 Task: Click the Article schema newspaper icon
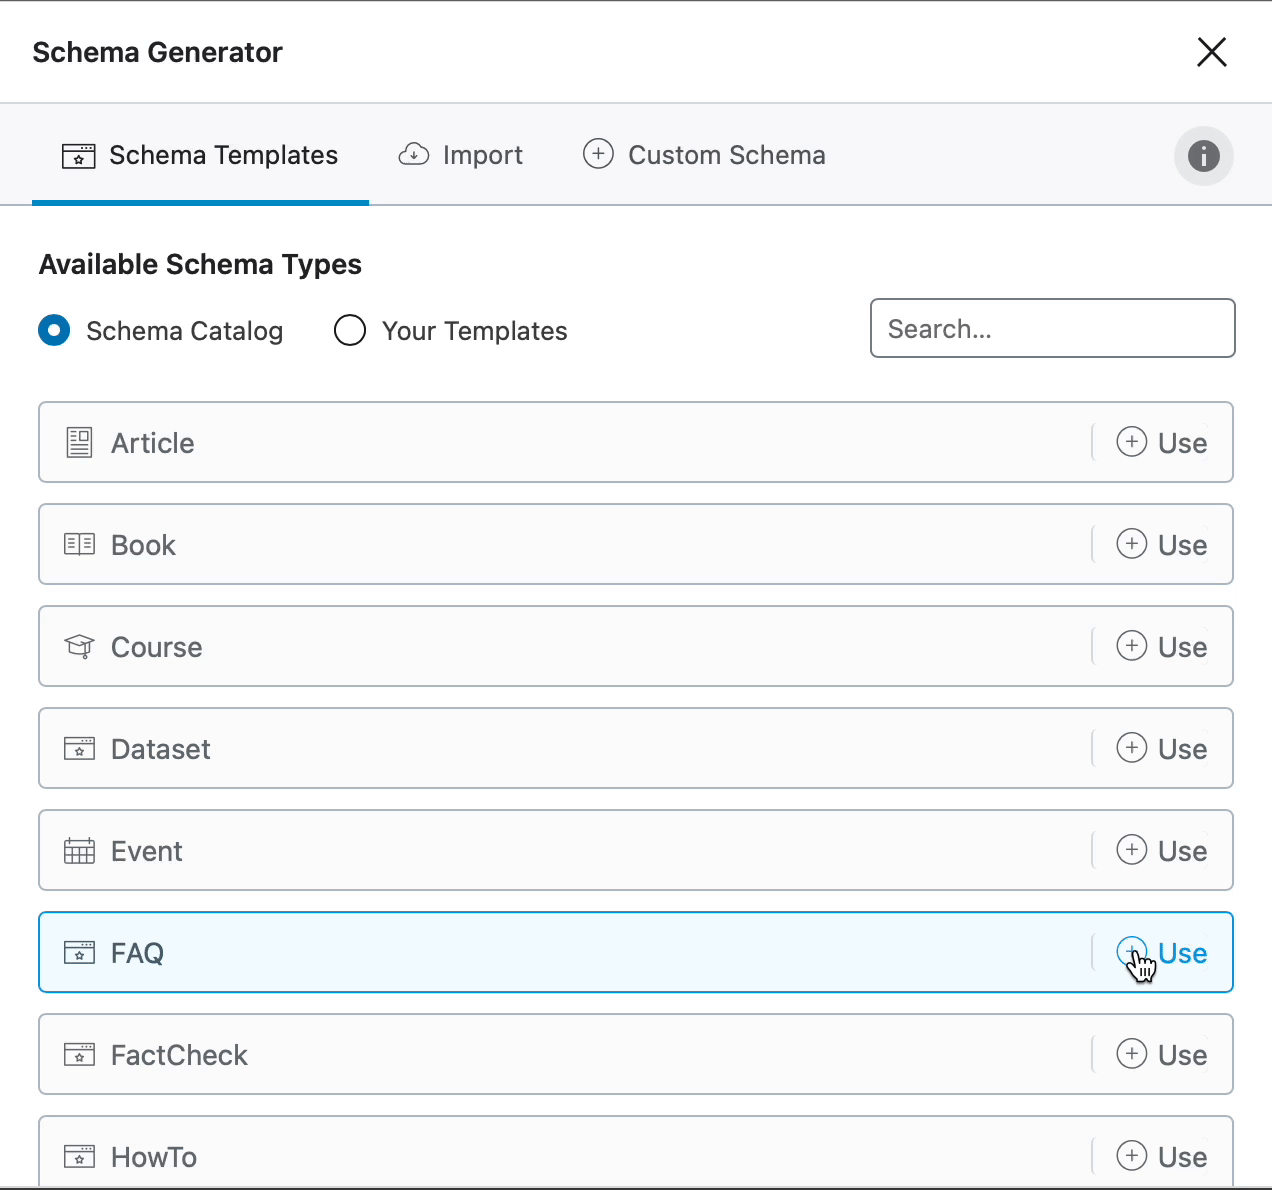79,442
